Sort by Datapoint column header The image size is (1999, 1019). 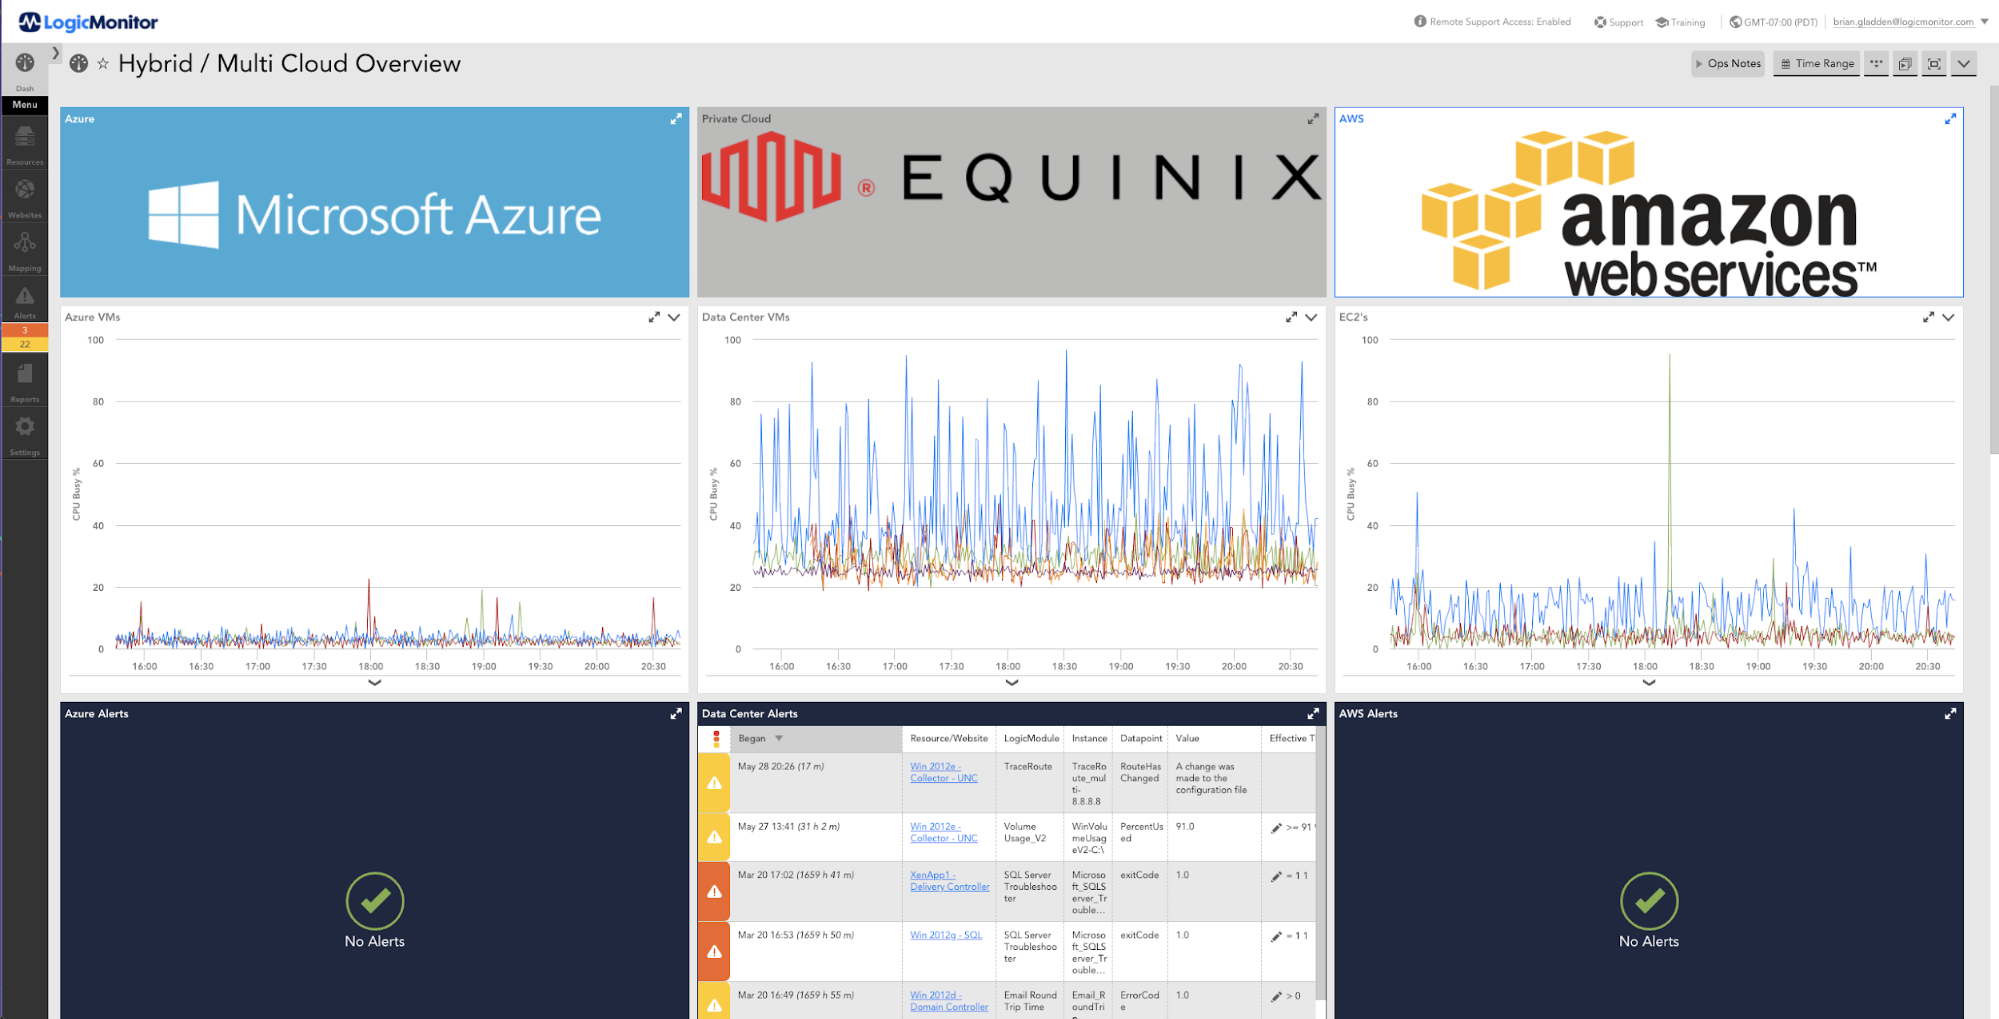(x=1141, y=739)
